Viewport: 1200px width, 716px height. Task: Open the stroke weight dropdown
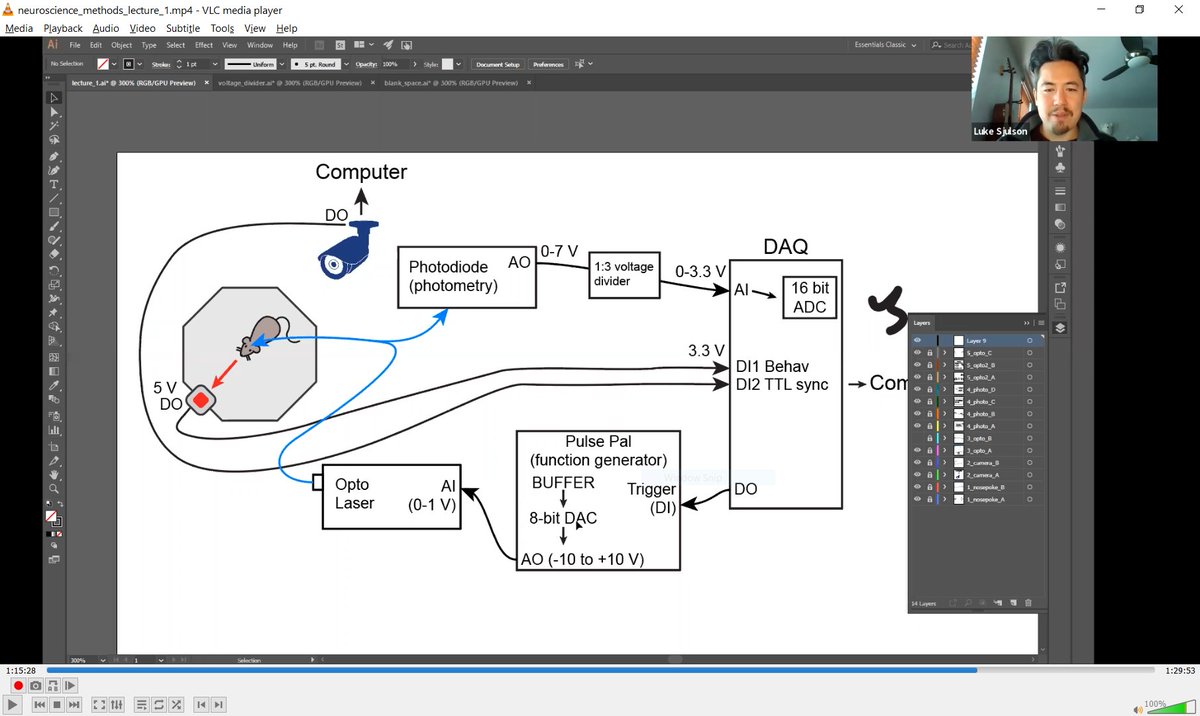click(x=213, y=64)
